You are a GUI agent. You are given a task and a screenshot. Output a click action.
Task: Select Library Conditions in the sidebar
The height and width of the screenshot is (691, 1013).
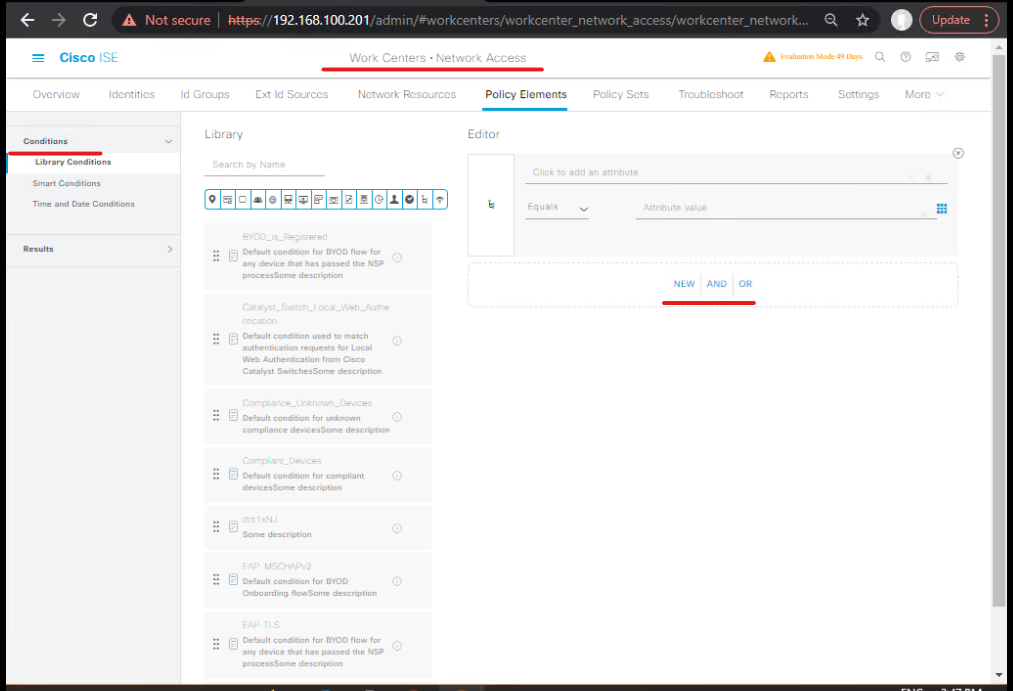(x=73, y=162)
